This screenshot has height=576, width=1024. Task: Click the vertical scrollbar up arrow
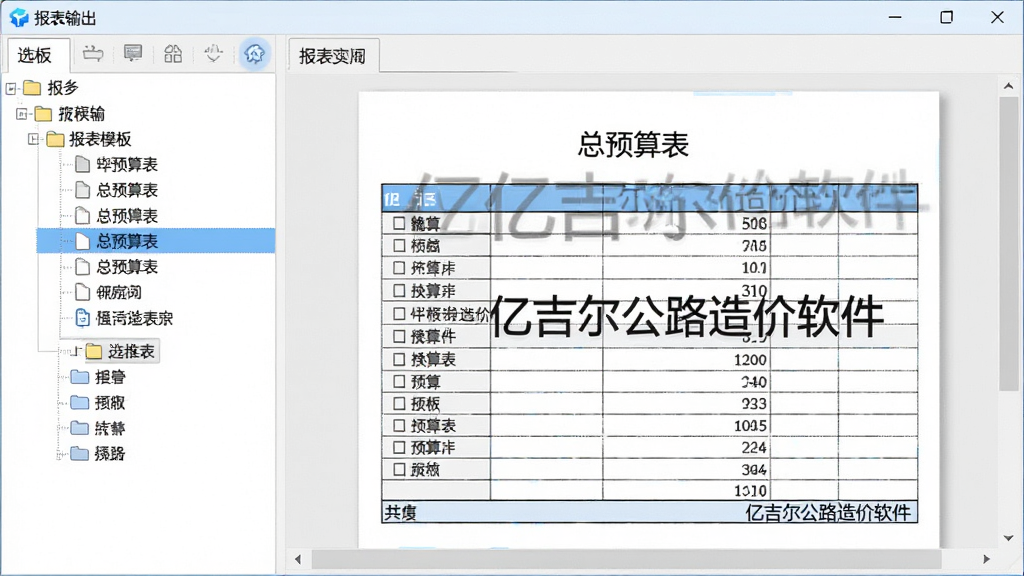click(x=1008, y=86)
